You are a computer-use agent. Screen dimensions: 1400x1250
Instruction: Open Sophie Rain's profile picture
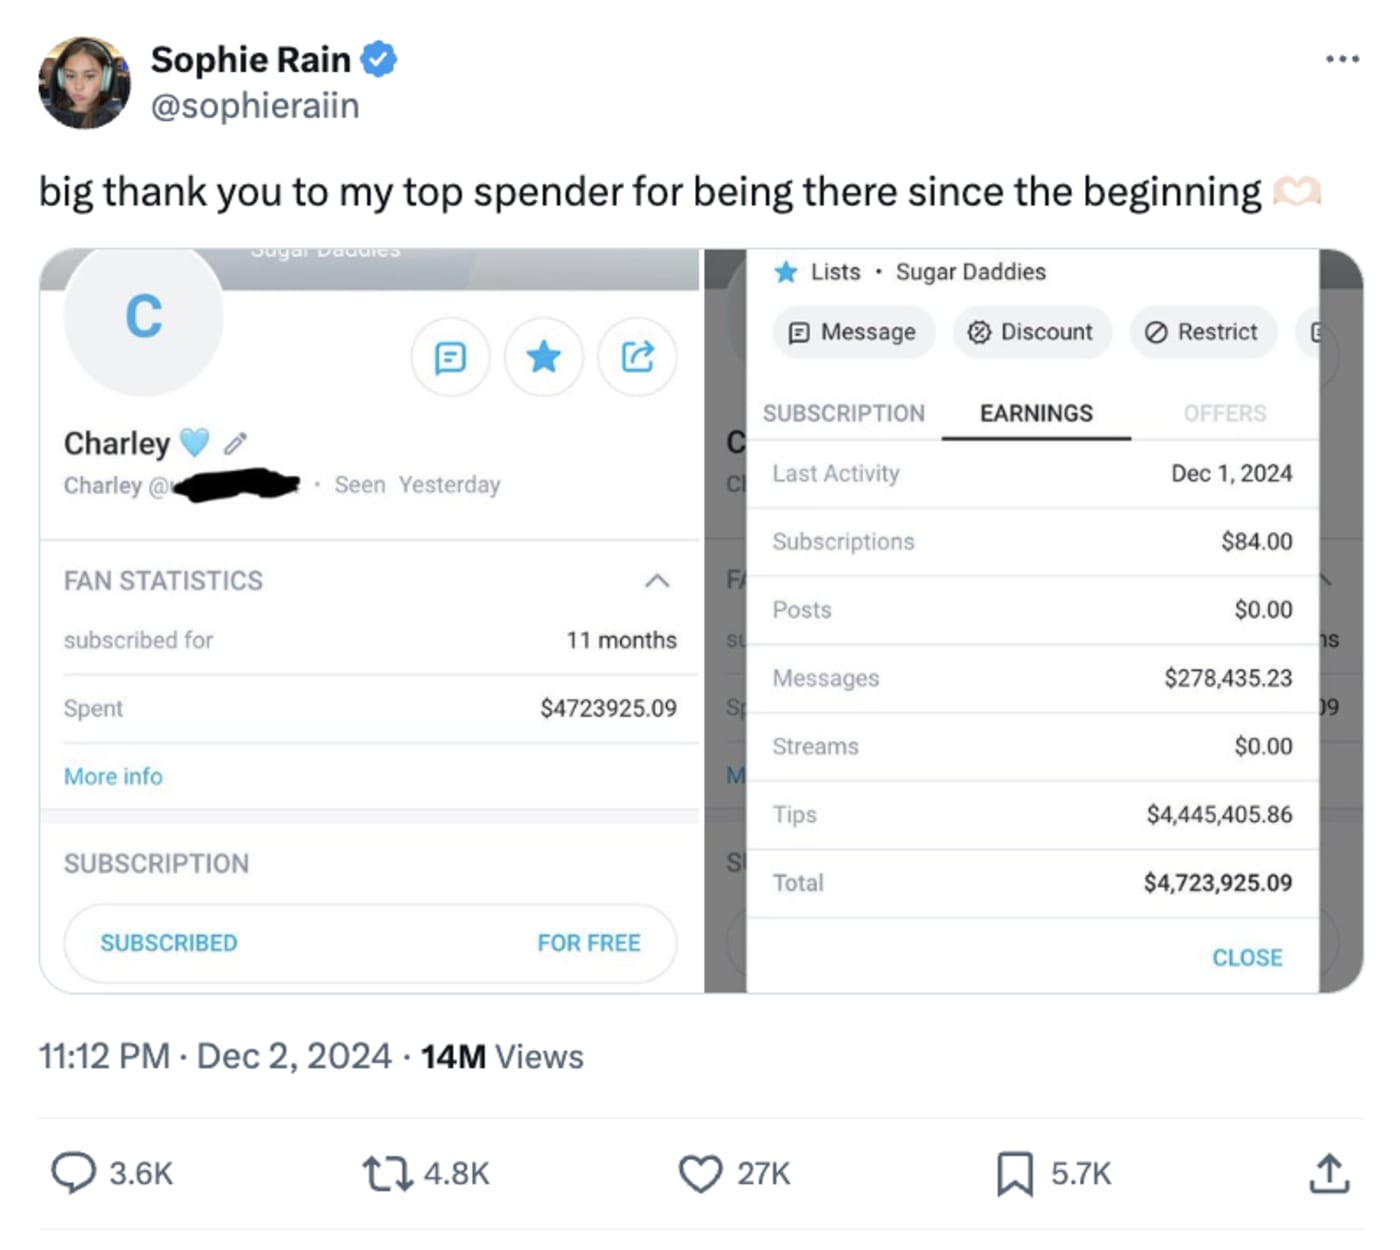(84, 83)
